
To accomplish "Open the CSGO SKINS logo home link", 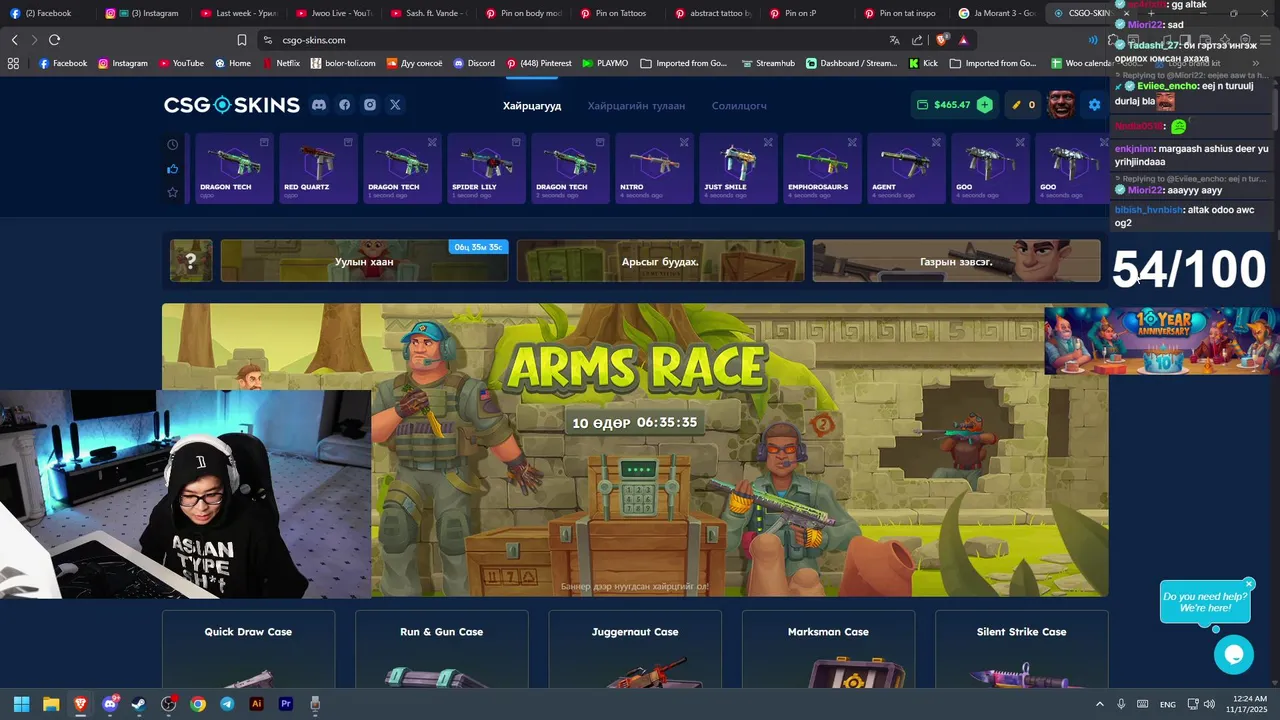I will (x=232, y=105).
